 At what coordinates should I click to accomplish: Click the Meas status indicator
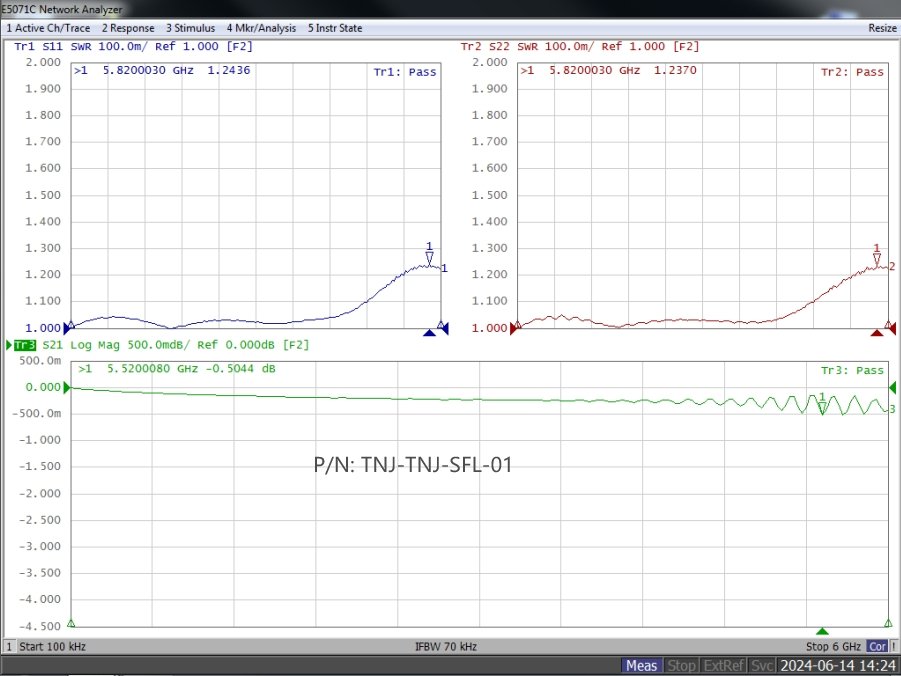point(641,666)
